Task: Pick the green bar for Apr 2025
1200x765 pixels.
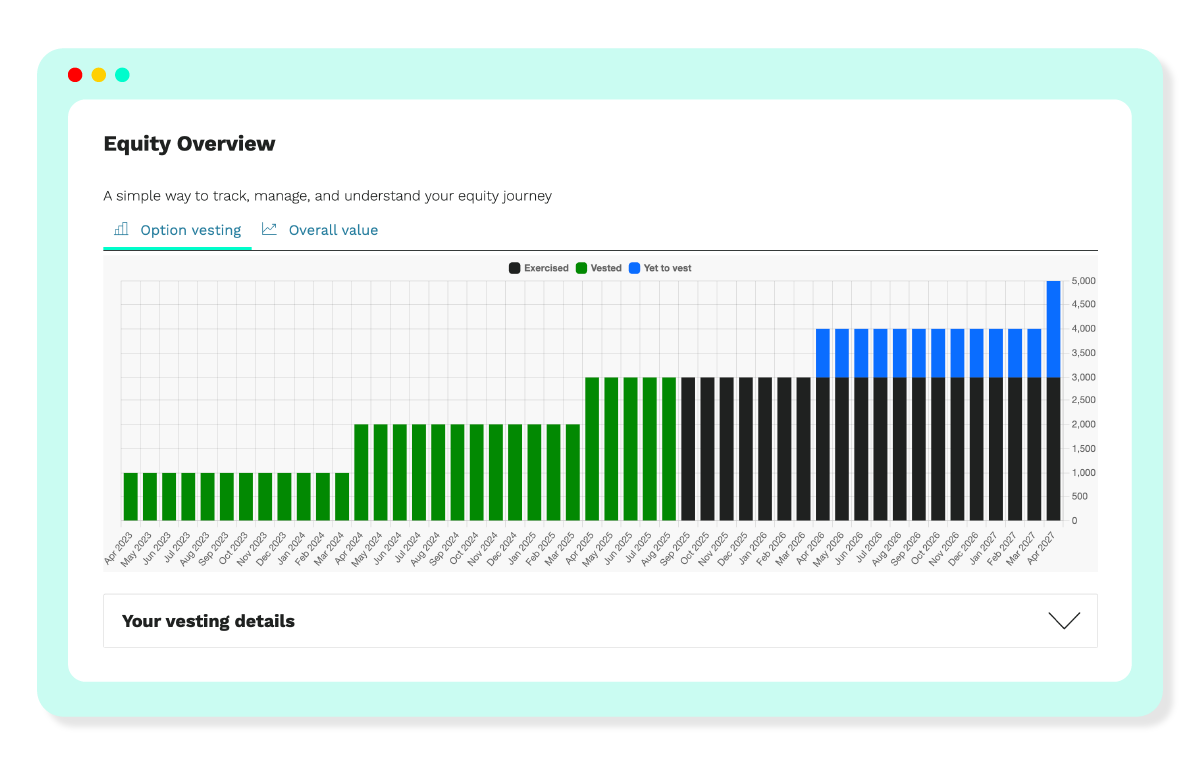Action: tap(592, 448)
